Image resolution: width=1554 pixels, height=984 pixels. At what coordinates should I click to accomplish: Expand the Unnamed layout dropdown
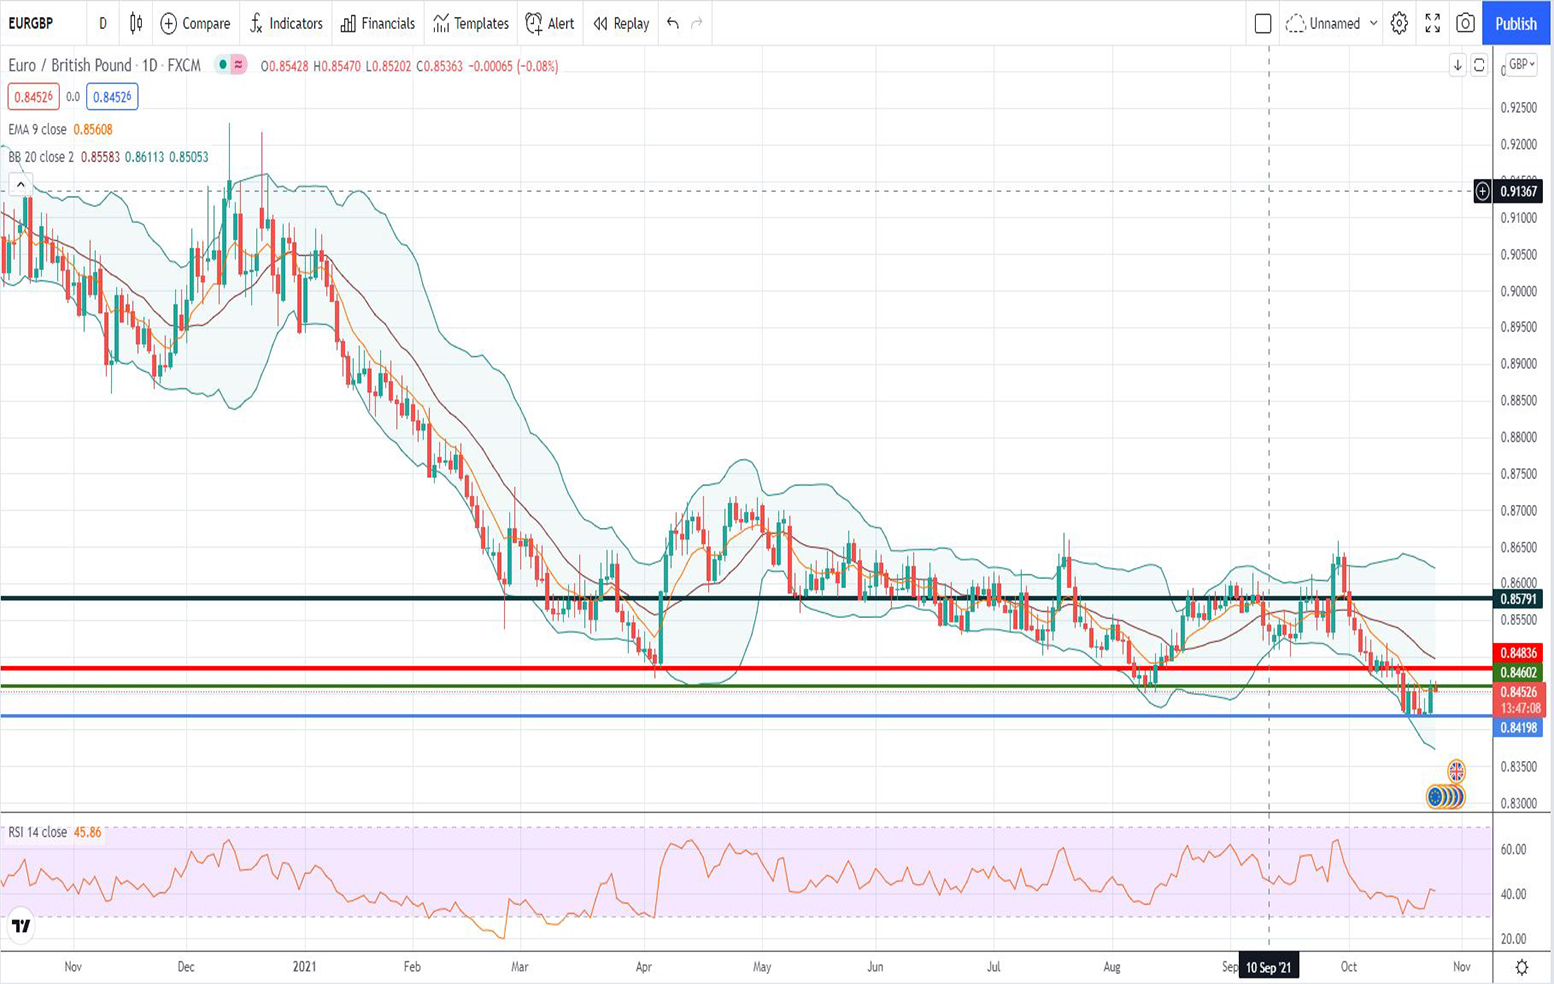pyautogui.click(x=1373, y=23)
